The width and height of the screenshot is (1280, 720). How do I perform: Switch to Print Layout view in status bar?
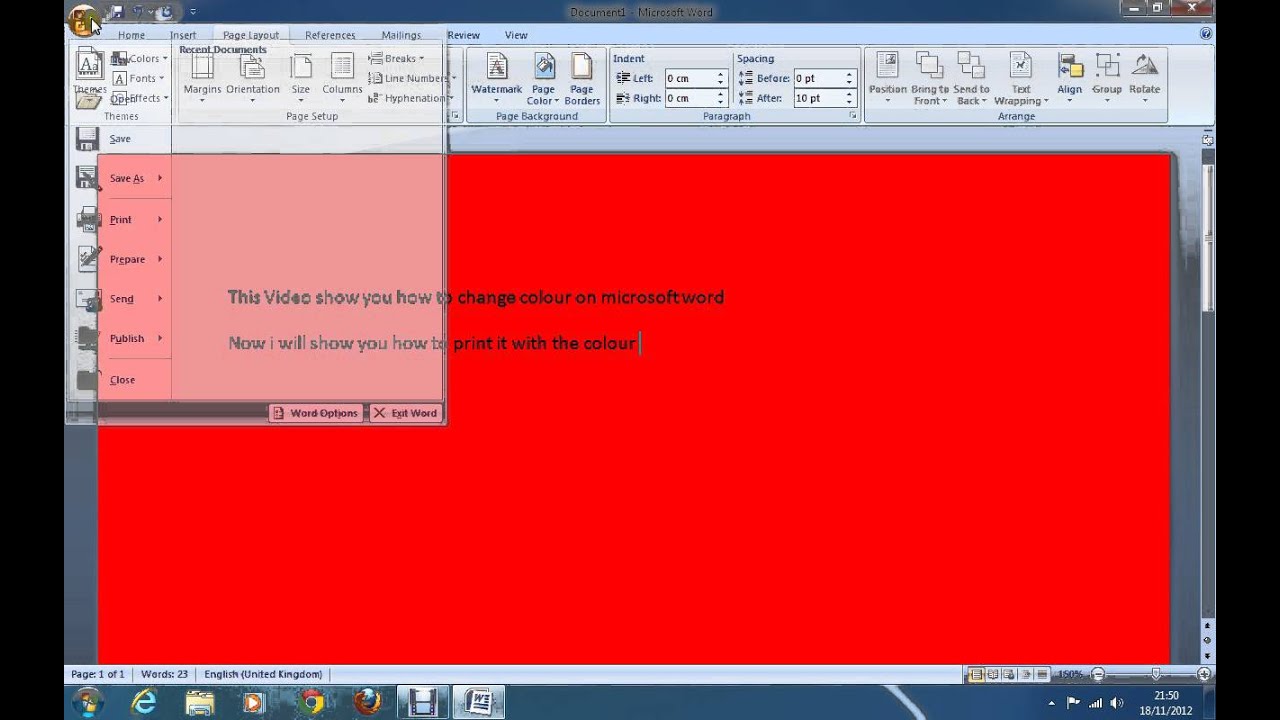976,674
